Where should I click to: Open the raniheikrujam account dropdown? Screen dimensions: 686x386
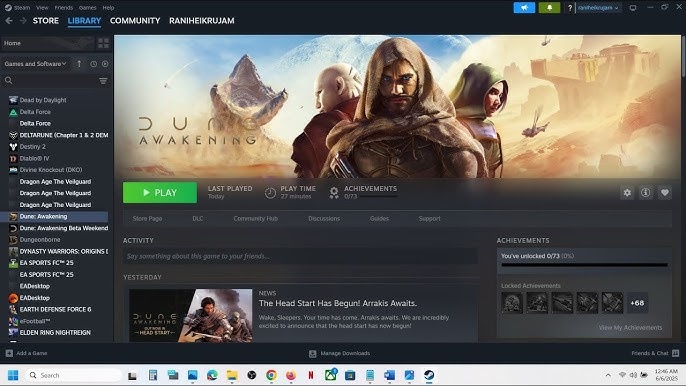(598, 8)
